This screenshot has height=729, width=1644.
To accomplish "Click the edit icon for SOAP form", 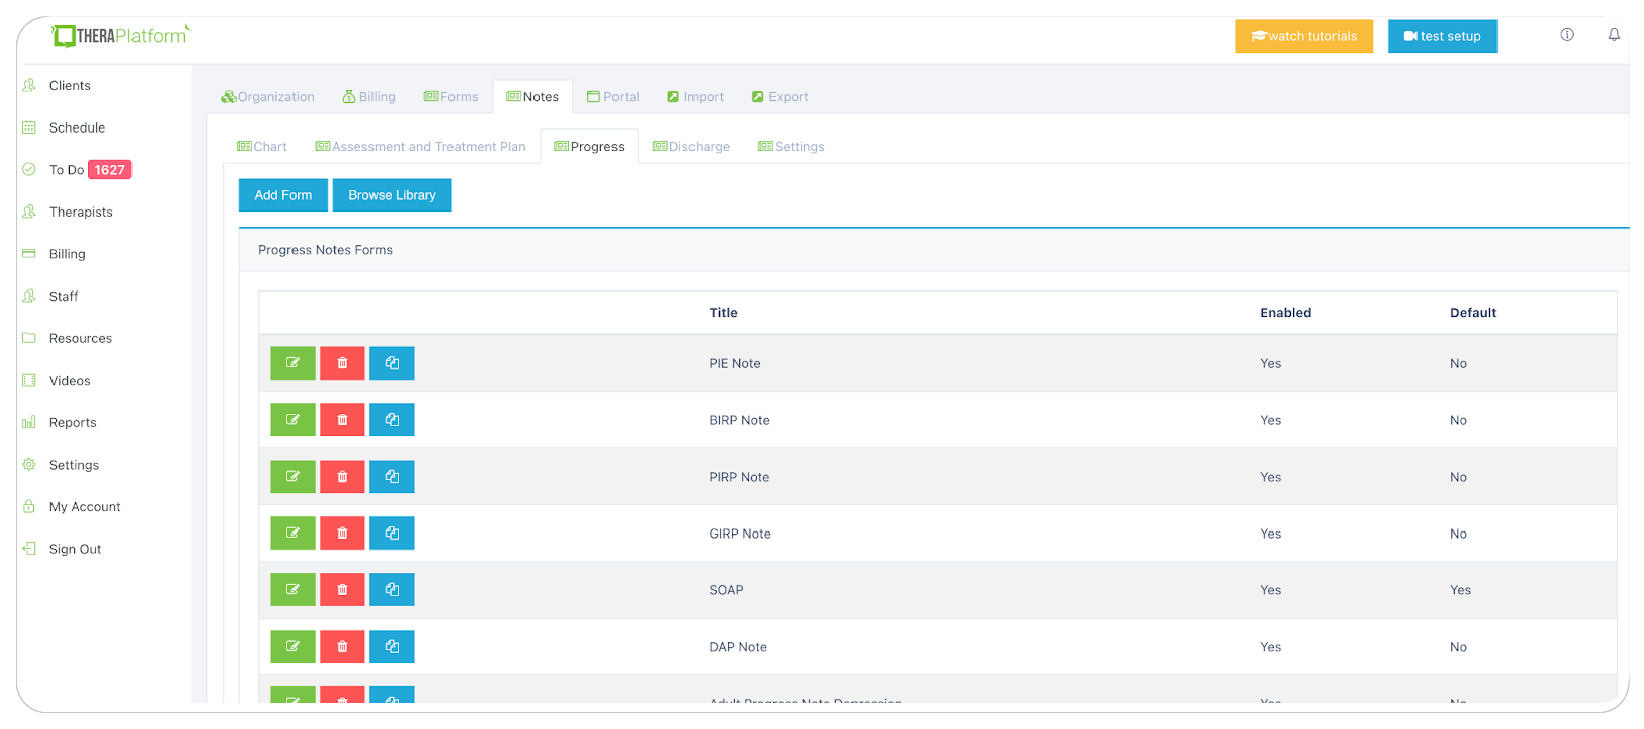I will [292, 590].
